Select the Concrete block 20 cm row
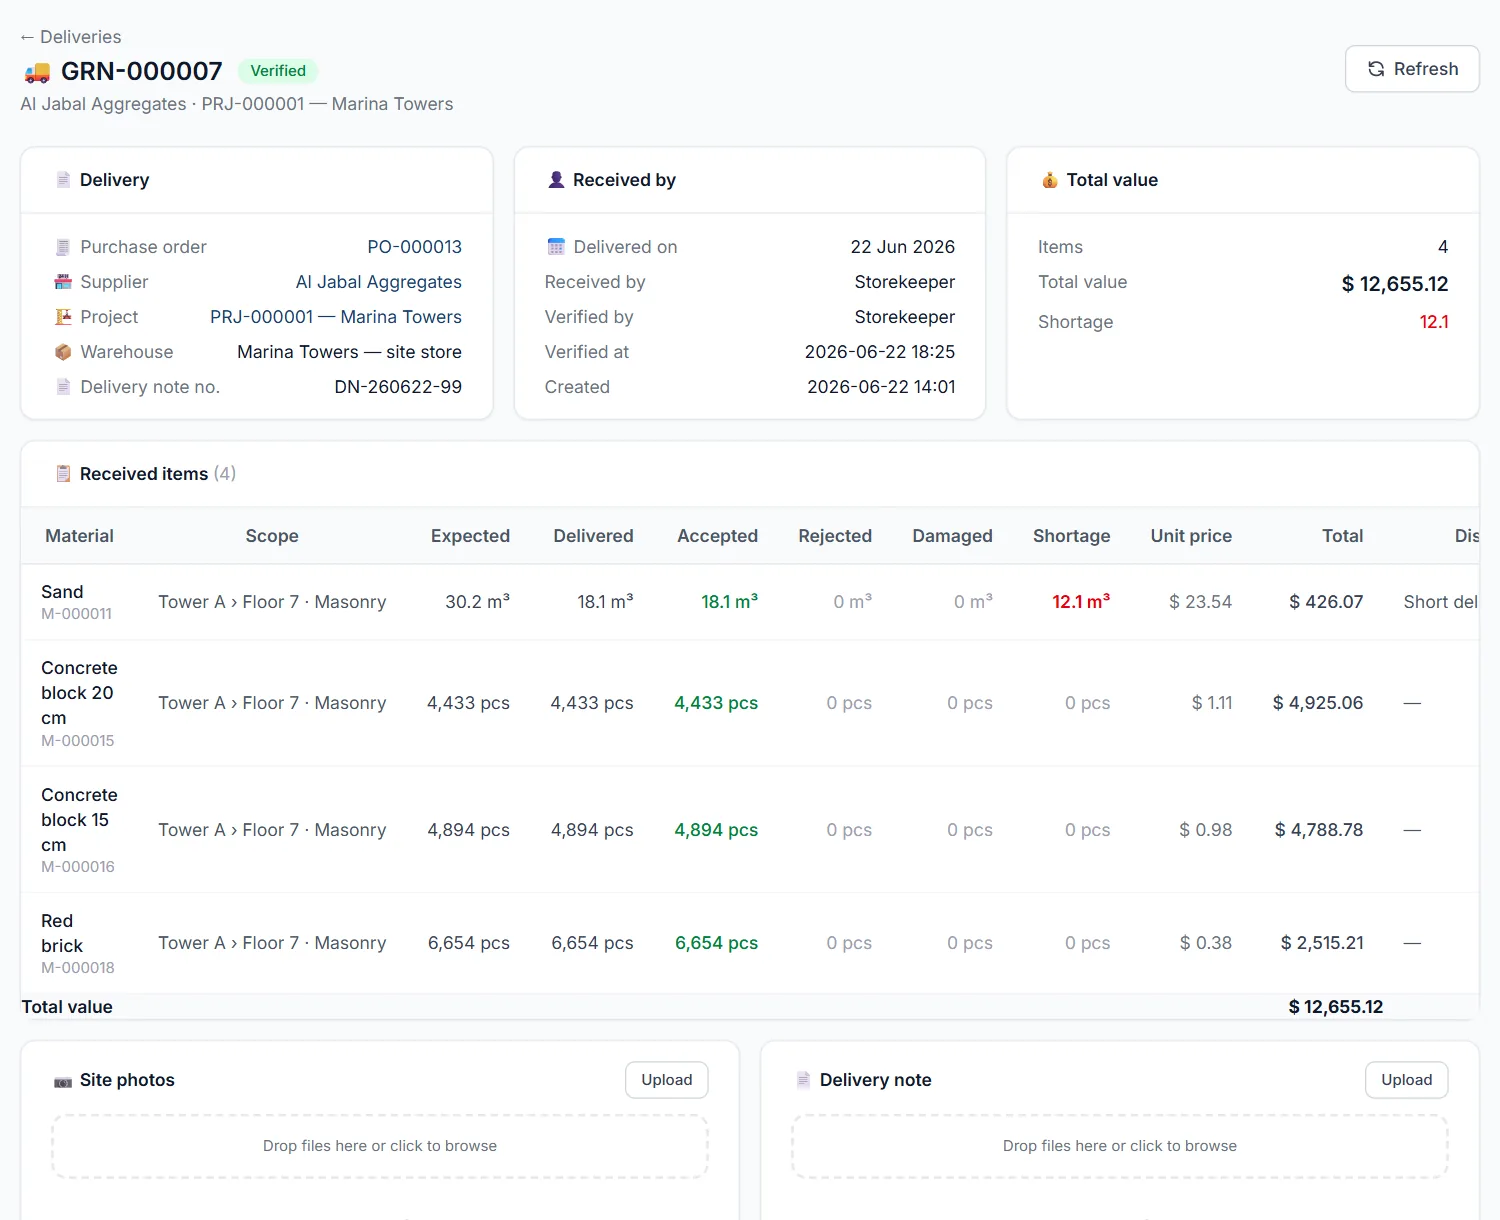The image size is (1500, 1220). coord(750,703)
